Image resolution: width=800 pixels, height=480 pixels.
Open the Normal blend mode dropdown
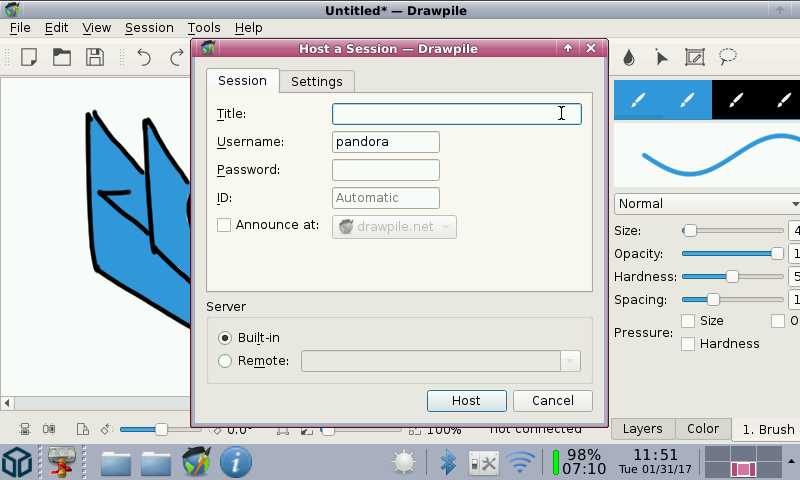click(x=706, y=204)
